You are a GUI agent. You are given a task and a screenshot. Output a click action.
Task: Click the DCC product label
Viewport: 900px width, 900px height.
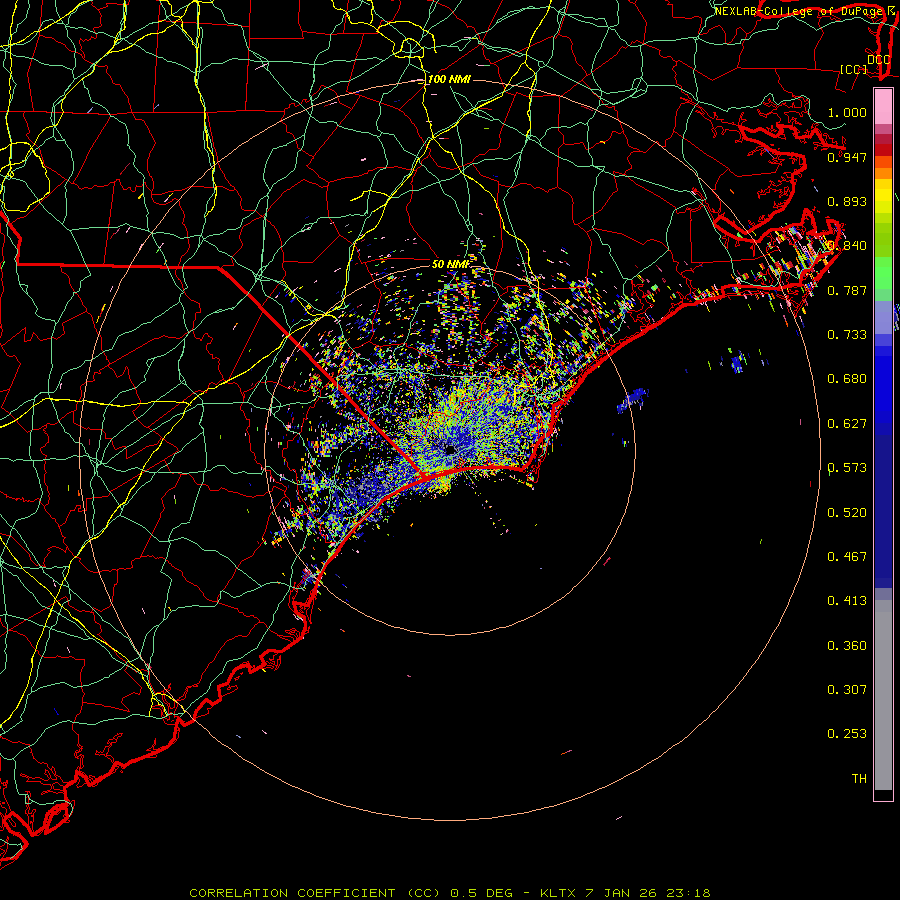tap(879, 60)
